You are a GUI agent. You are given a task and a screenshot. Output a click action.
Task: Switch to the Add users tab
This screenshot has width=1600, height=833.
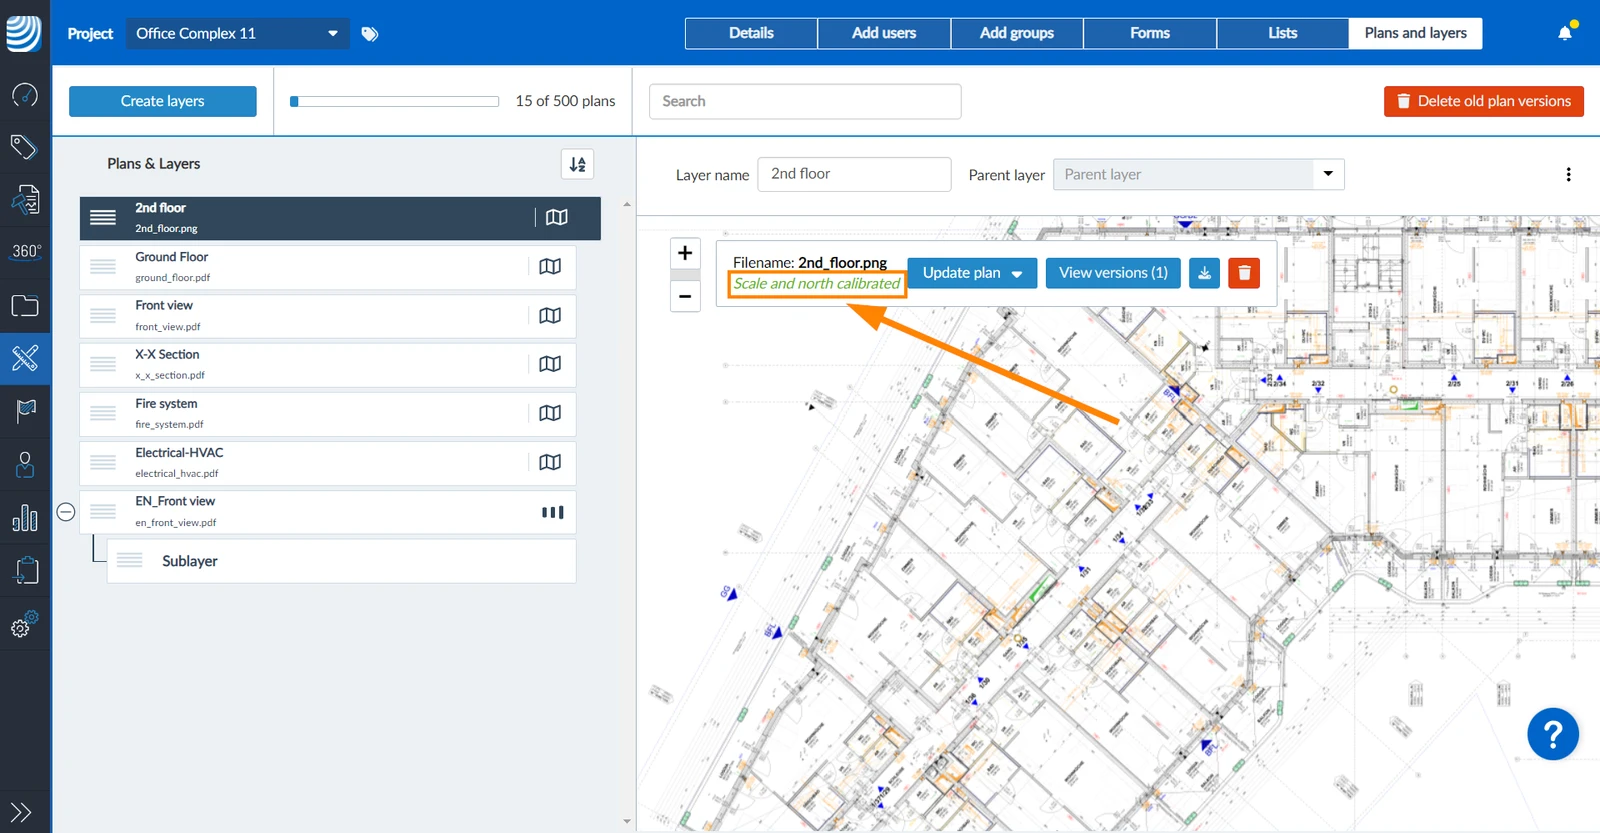pos(884,33)
